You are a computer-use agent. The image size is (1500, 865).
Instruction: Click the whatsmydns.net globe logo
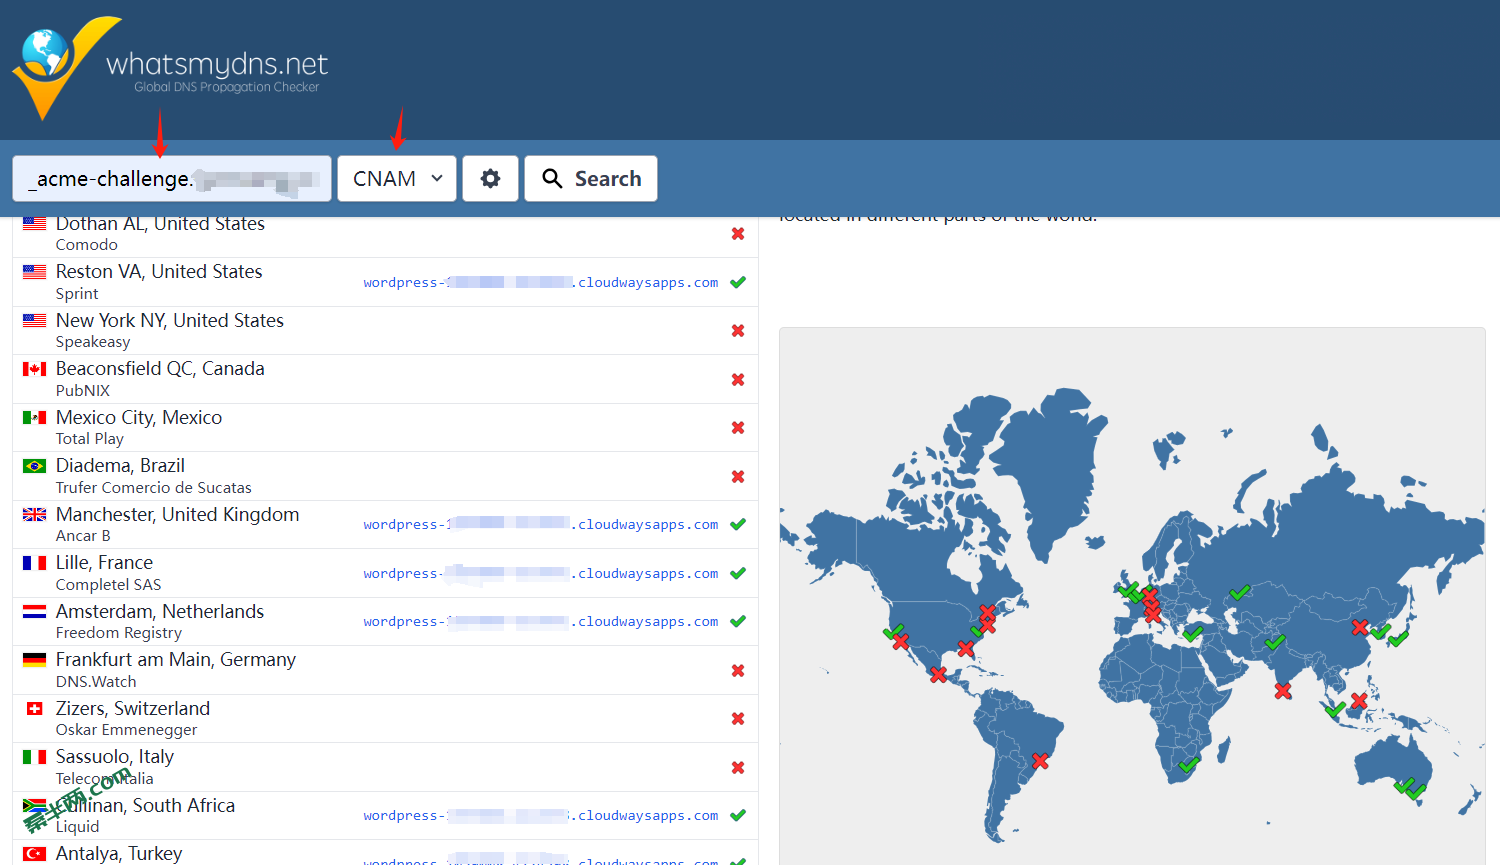coord(65,67)
